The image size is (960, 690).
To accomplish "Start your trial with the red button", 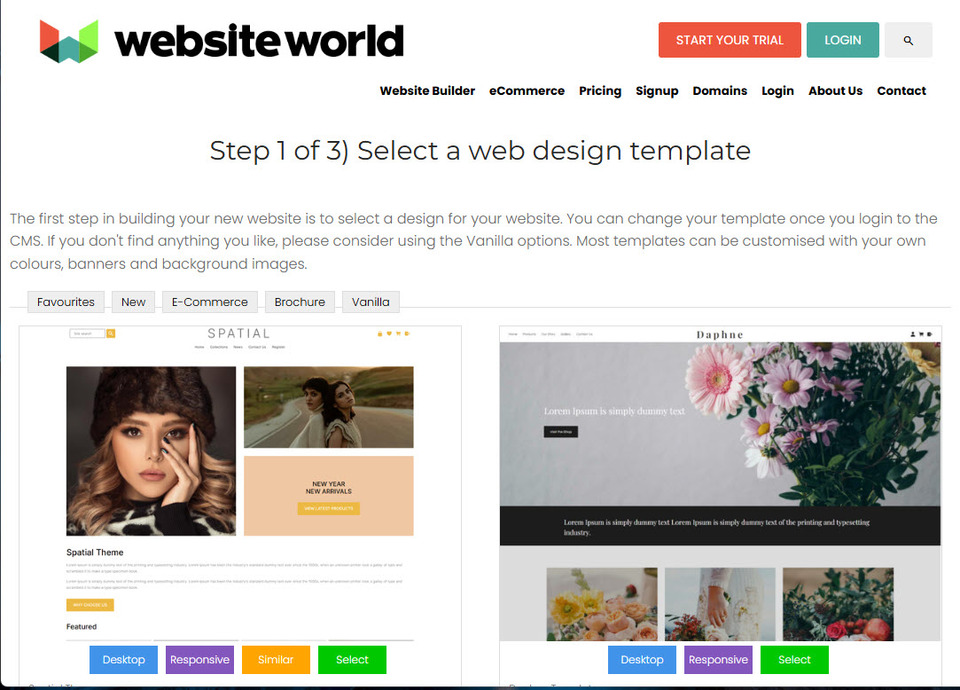I will pyautogui.click(x=729, y=40).
